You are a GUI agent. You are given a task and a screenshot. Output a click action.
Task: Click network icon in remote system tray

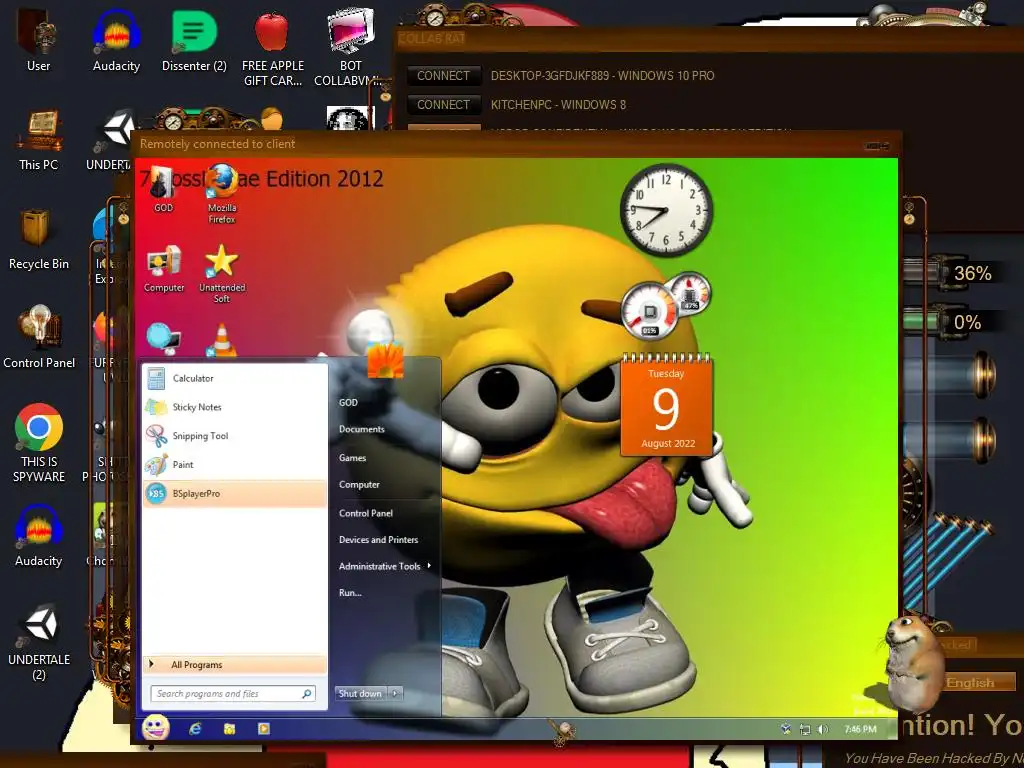pos(805,729)
